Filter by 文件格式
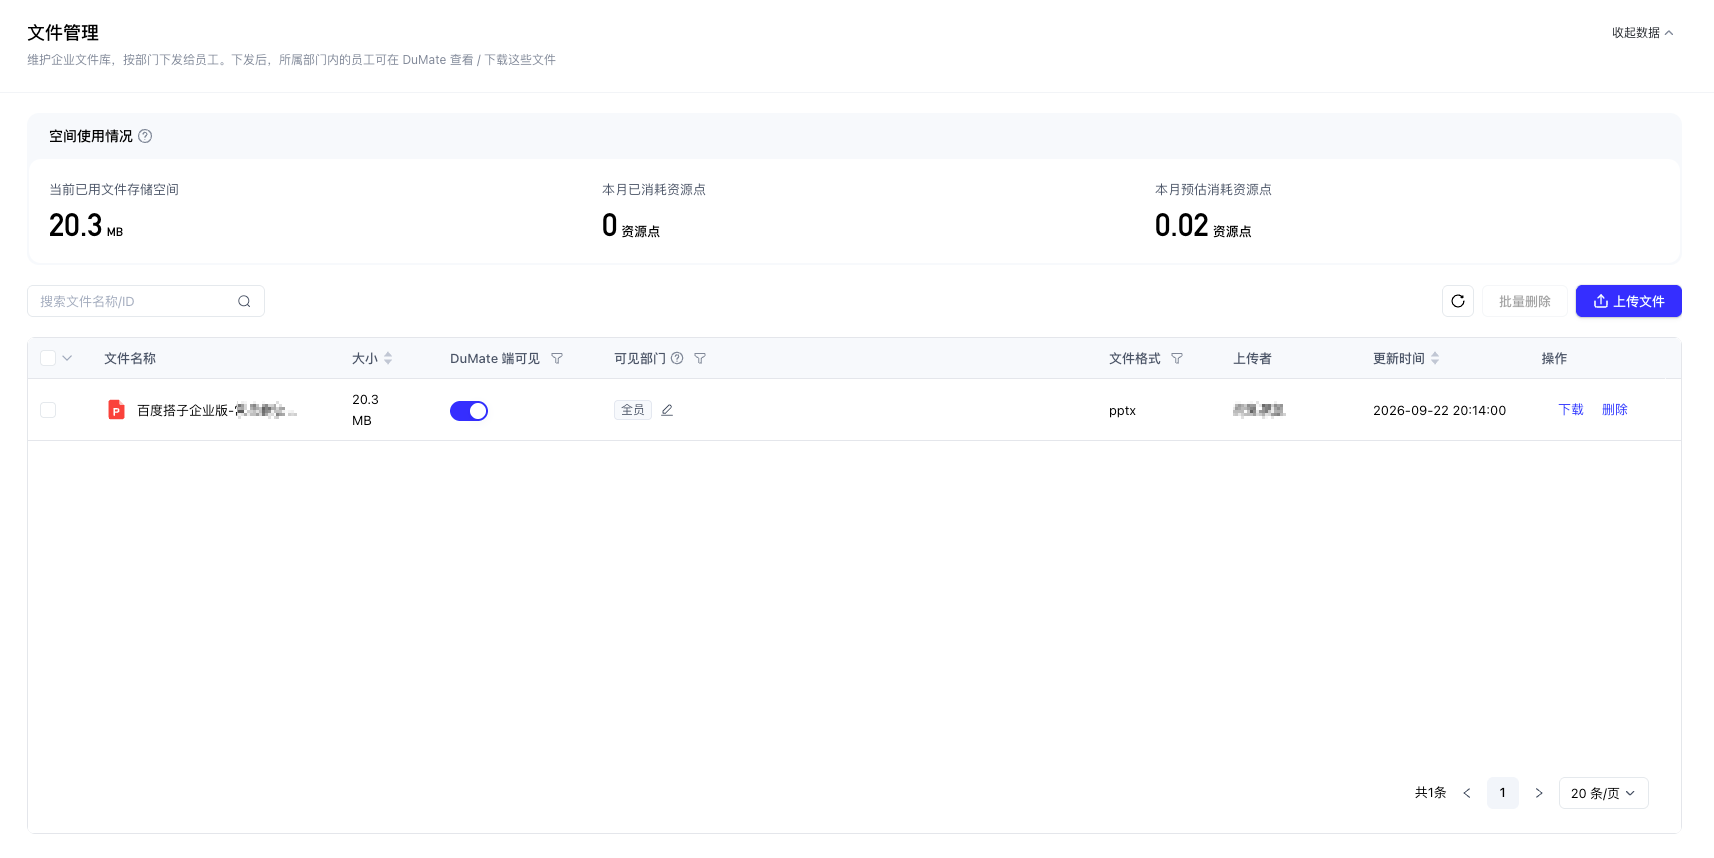 1177,358
